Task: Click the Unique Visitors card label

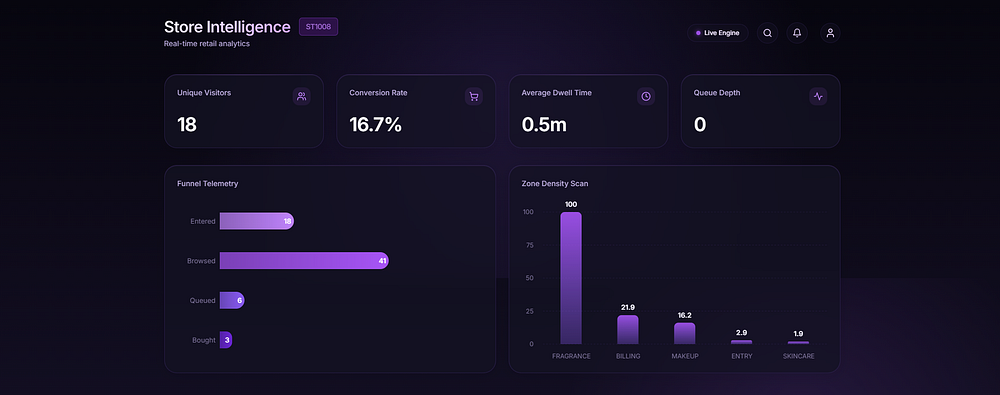Action: (x=204, y=93)
